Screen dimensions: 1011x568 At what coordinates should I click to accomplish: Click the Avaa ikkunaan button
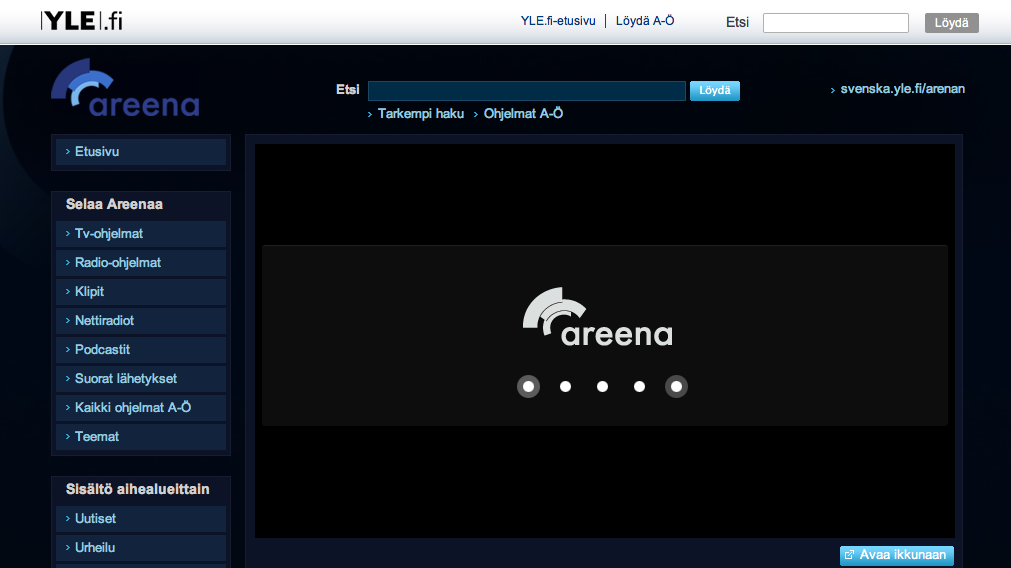896,555
